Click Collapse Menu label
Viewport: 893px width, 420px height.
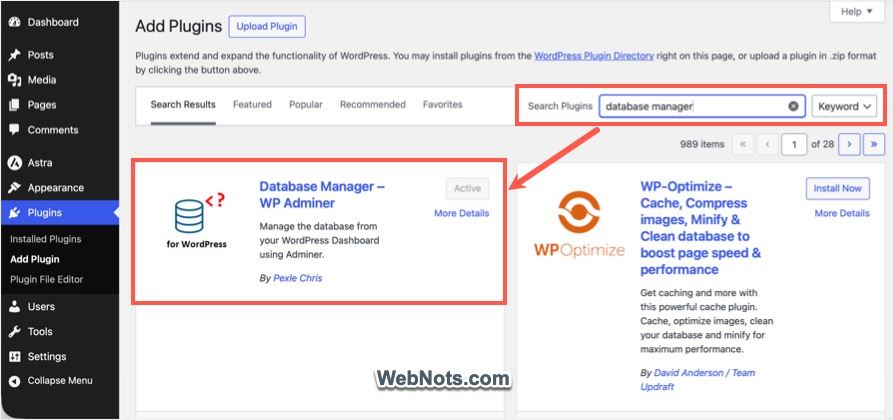point(60,381)
